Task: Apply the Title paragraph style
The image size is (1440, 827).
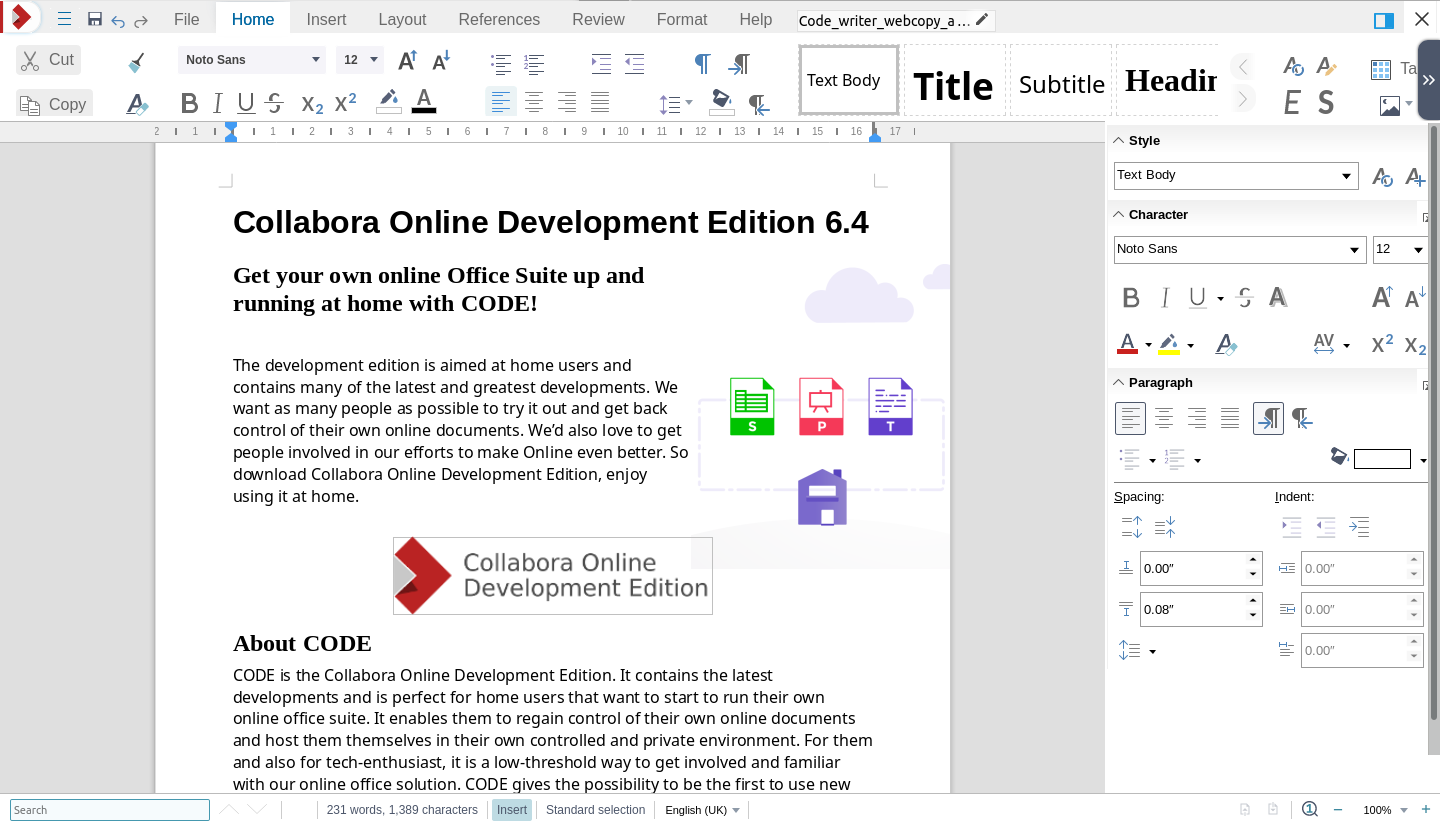Action: pyautogui.click(x=953, y=84)
